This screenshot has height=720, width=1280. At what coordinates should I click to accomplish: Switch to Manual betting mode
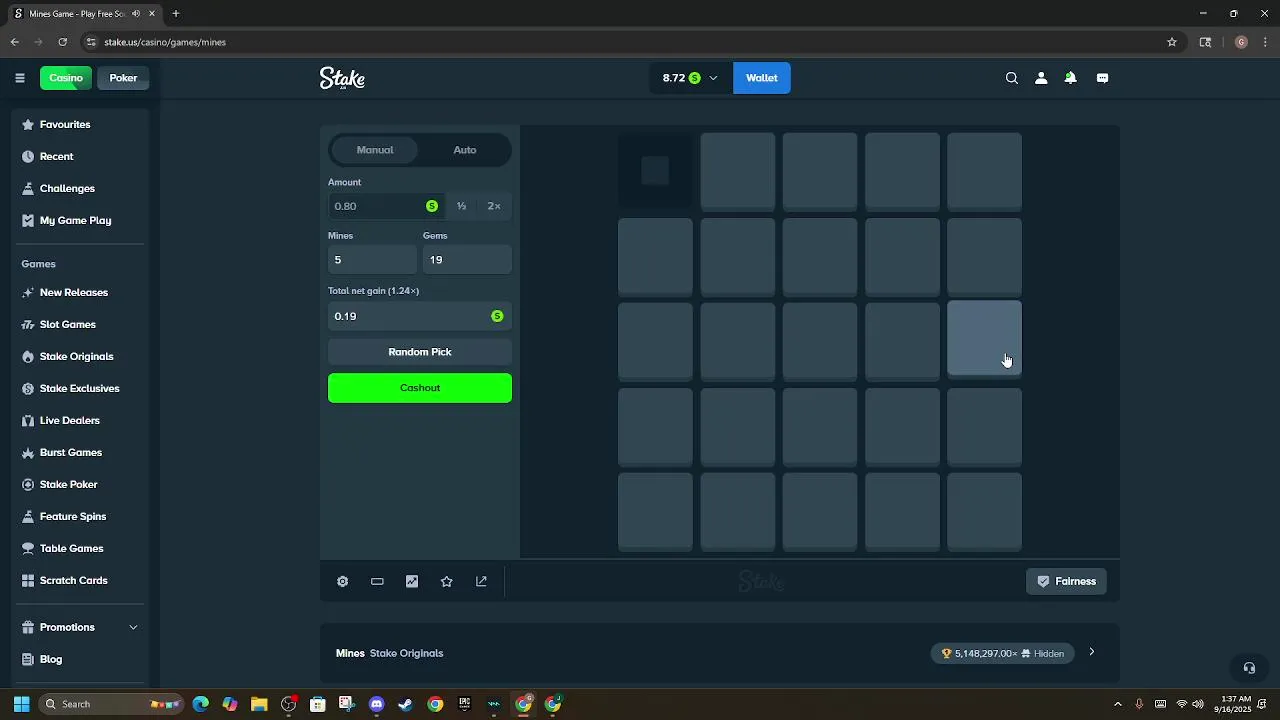(375, 150)
